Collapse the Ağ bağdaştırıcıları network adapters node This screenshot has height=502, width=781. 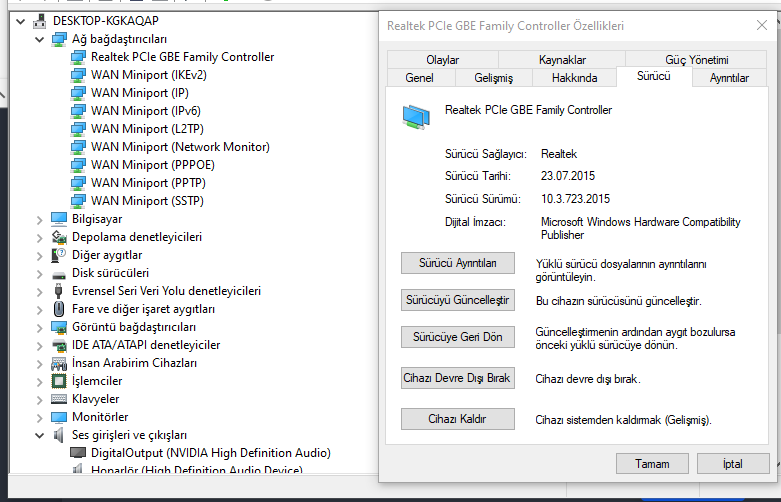(x=39, y=39)
